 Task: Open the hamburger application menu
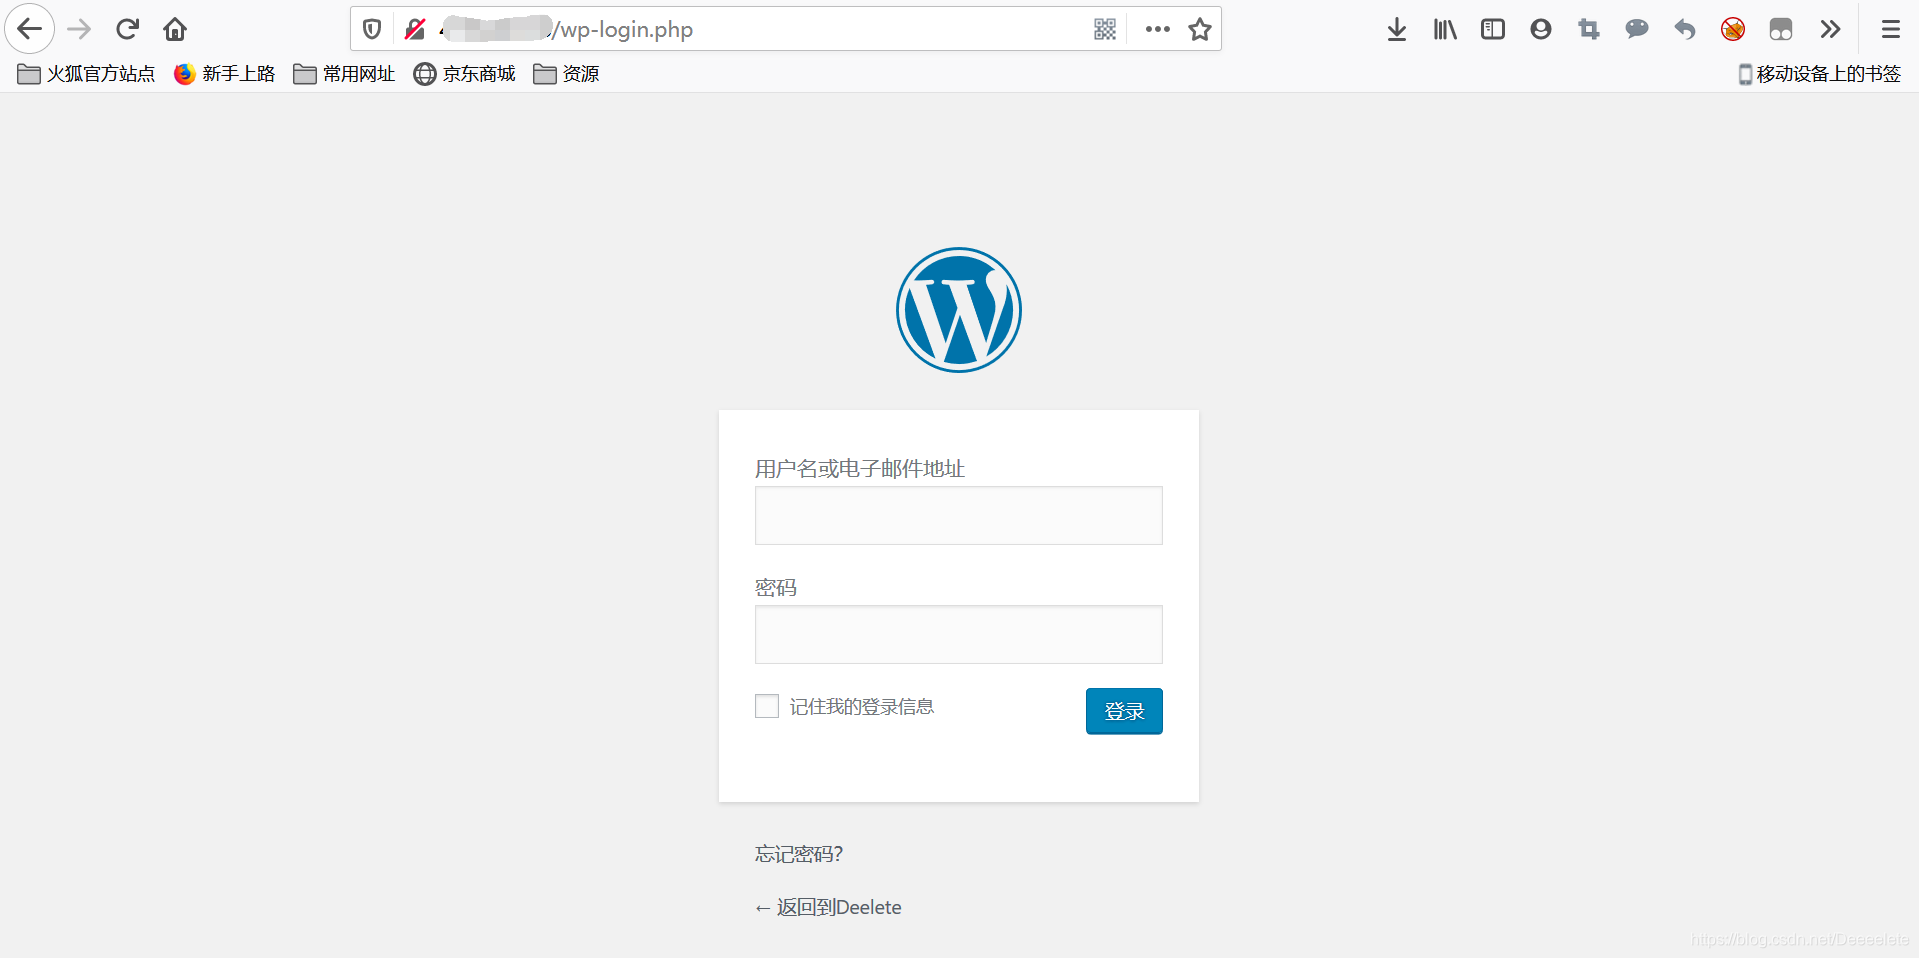click(1891, 29)
